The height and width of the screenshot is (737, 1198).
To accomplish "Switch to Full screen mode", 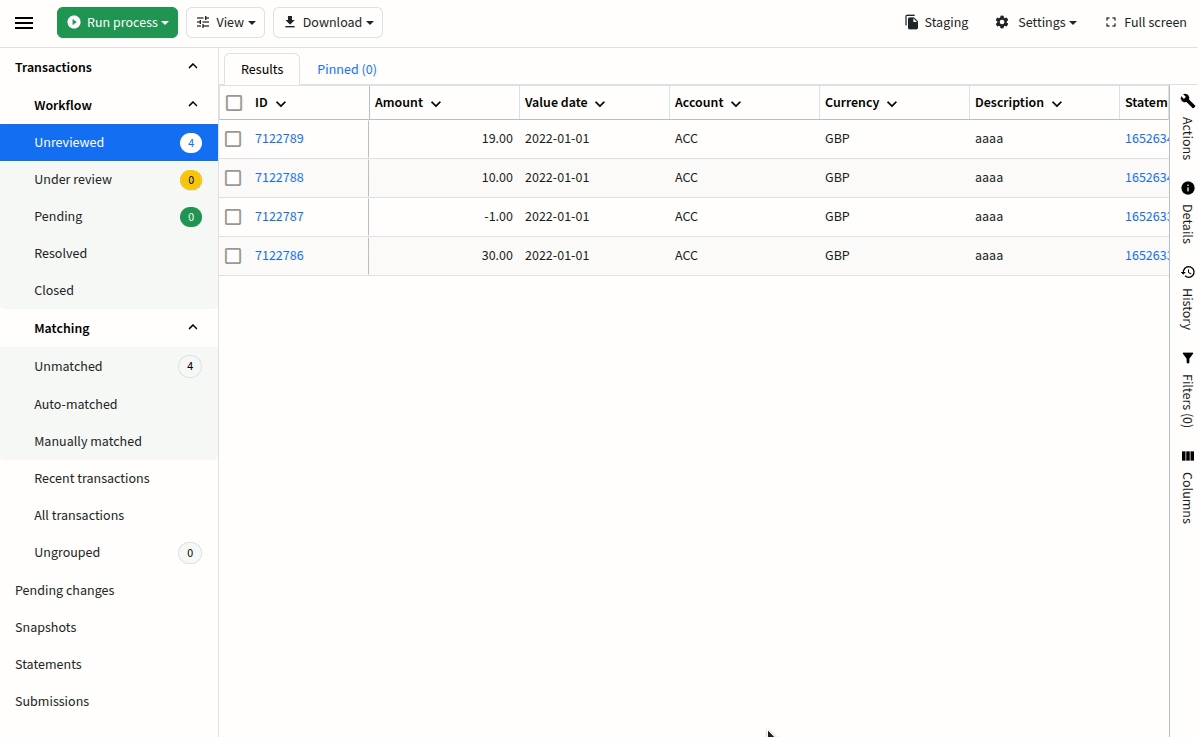I will click(1145, 22).
